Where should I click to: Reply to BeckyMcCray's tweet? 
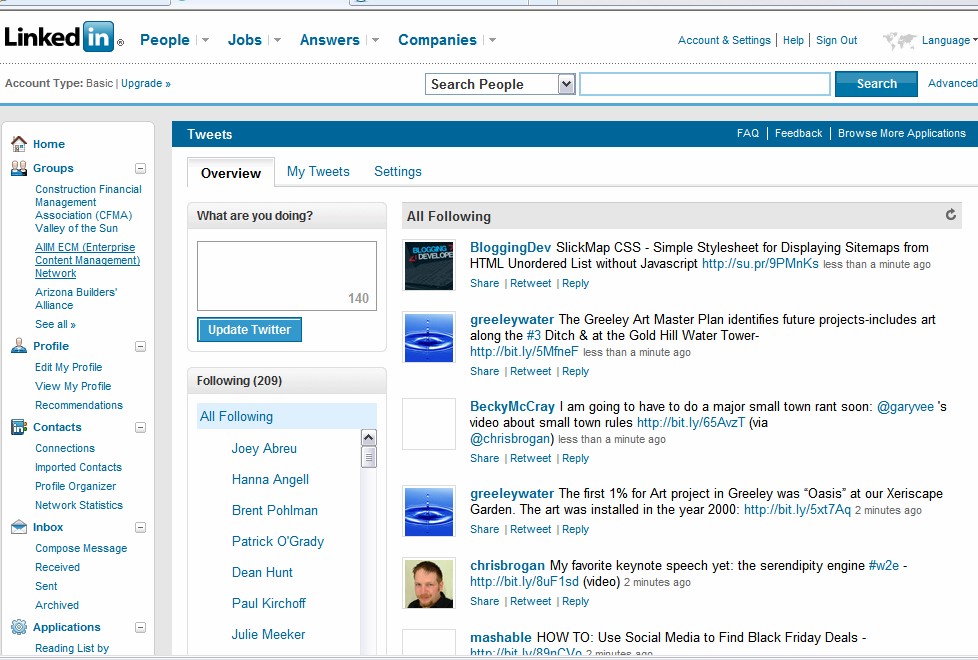point(575,458)
